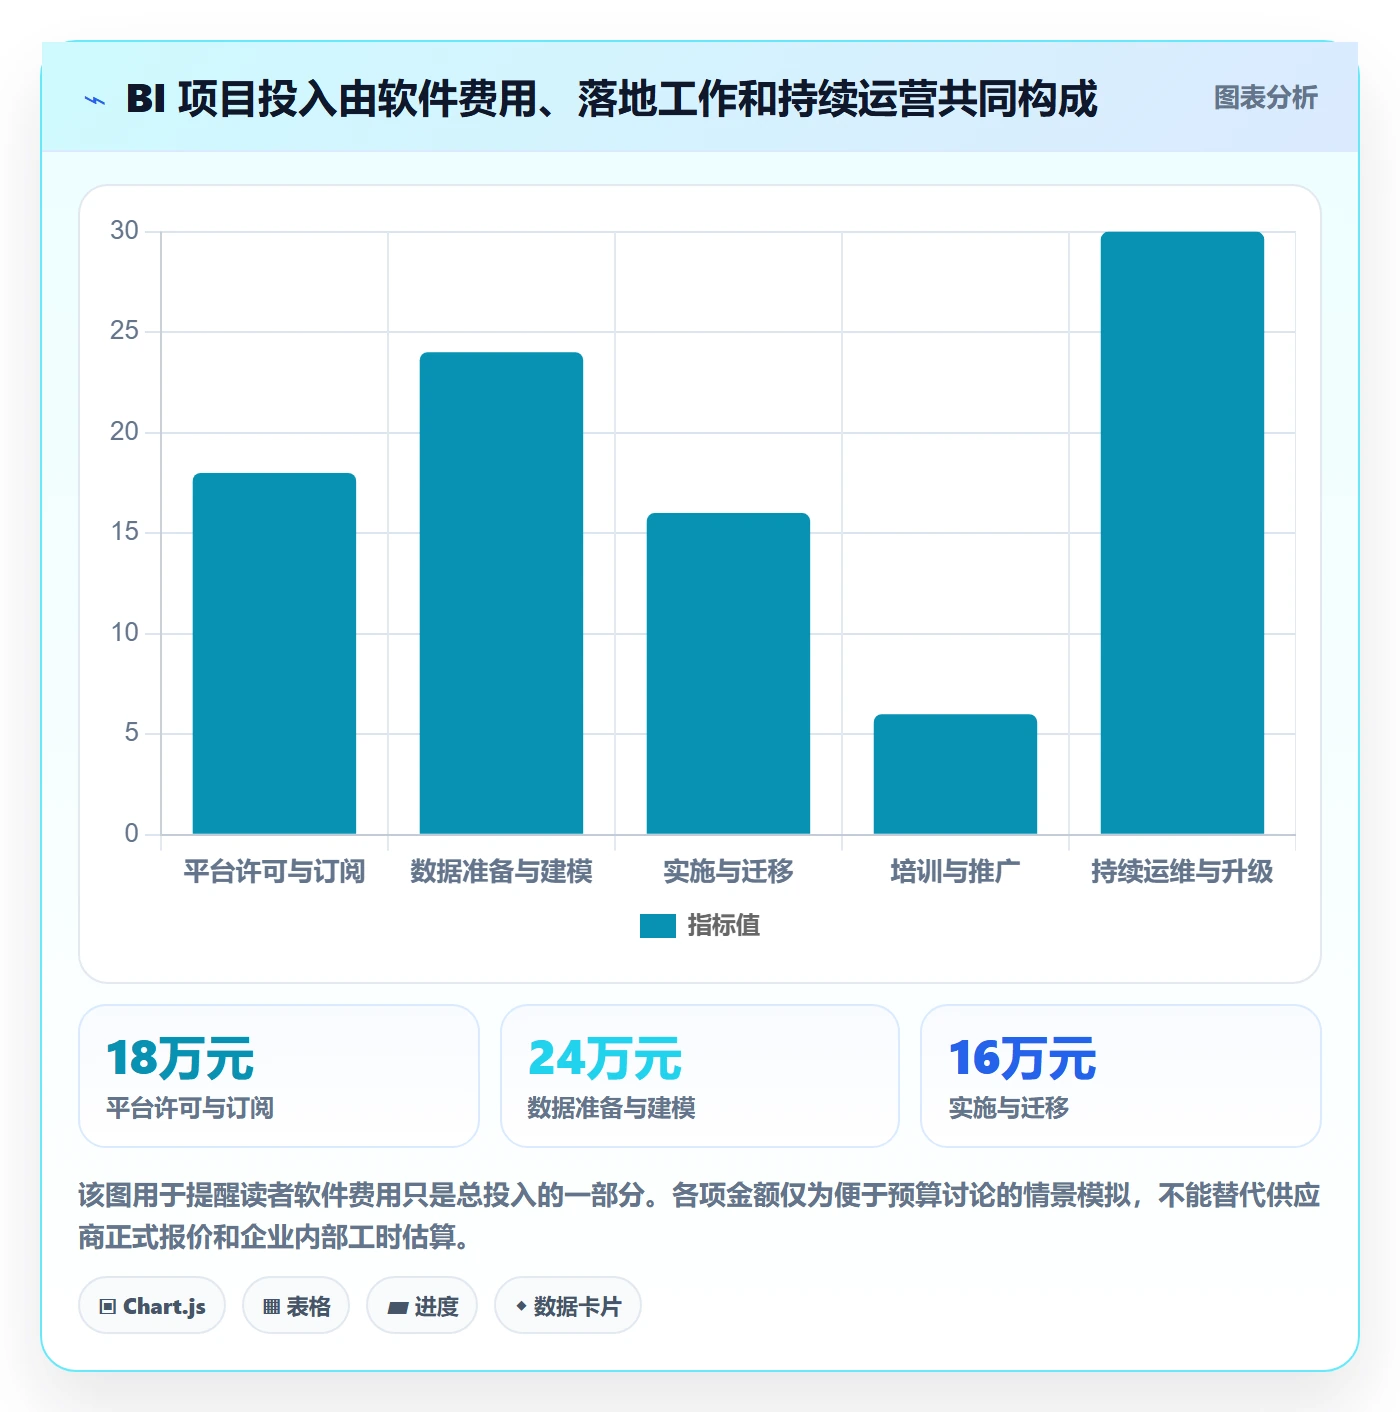The height and width of the screenshot is (1412, 1400).
Task: Select the 平台许可与订阅 bar in chart
Action: [x=274, y=653]
